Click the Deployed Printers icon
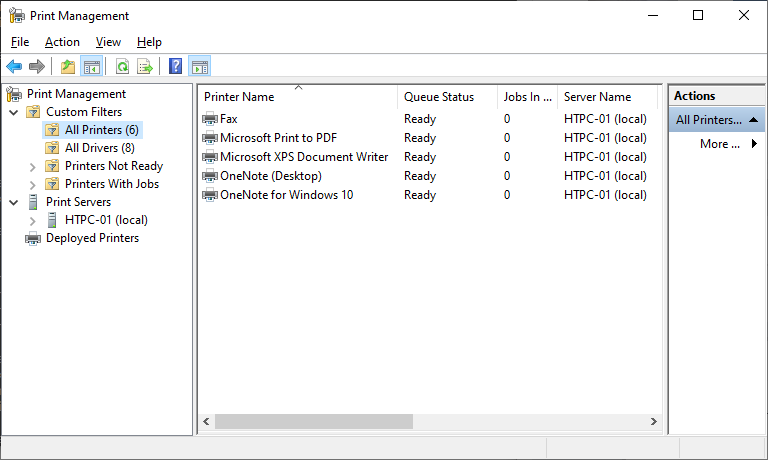 pos(33,239)
